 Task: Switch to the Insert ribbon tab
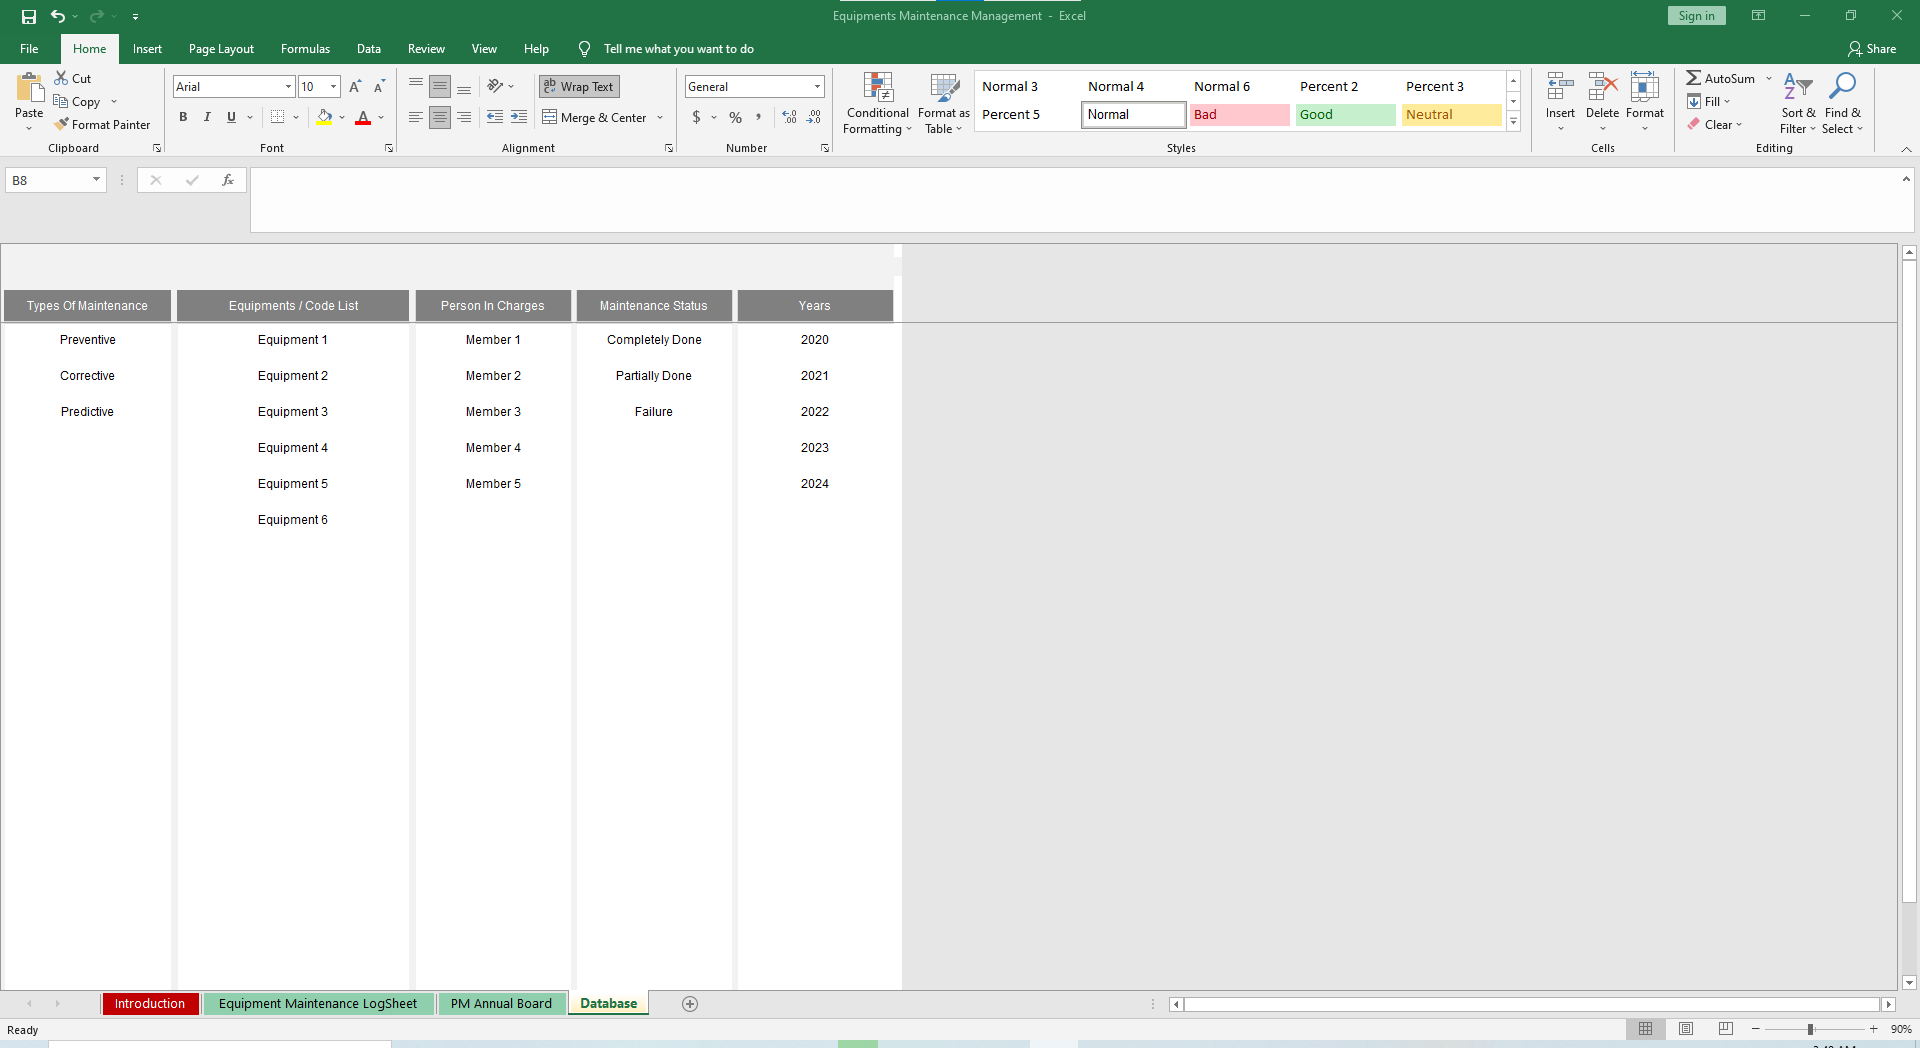click(147, 49)
